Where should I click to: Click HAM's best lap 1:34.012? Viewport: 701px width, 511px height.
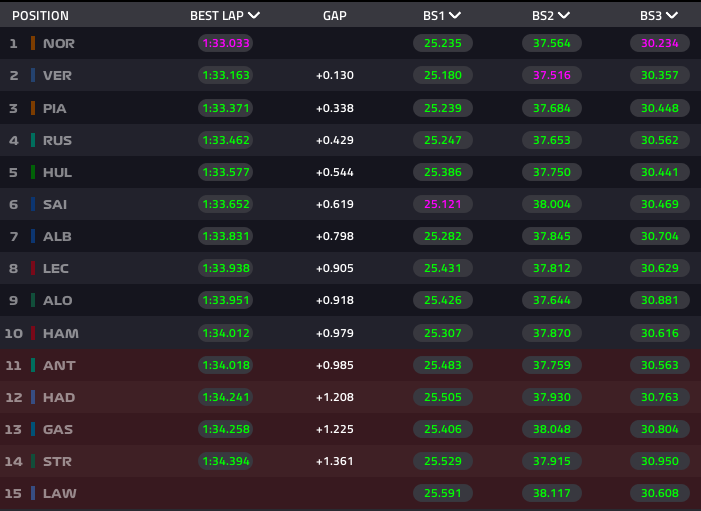click(x=225, y=333)
